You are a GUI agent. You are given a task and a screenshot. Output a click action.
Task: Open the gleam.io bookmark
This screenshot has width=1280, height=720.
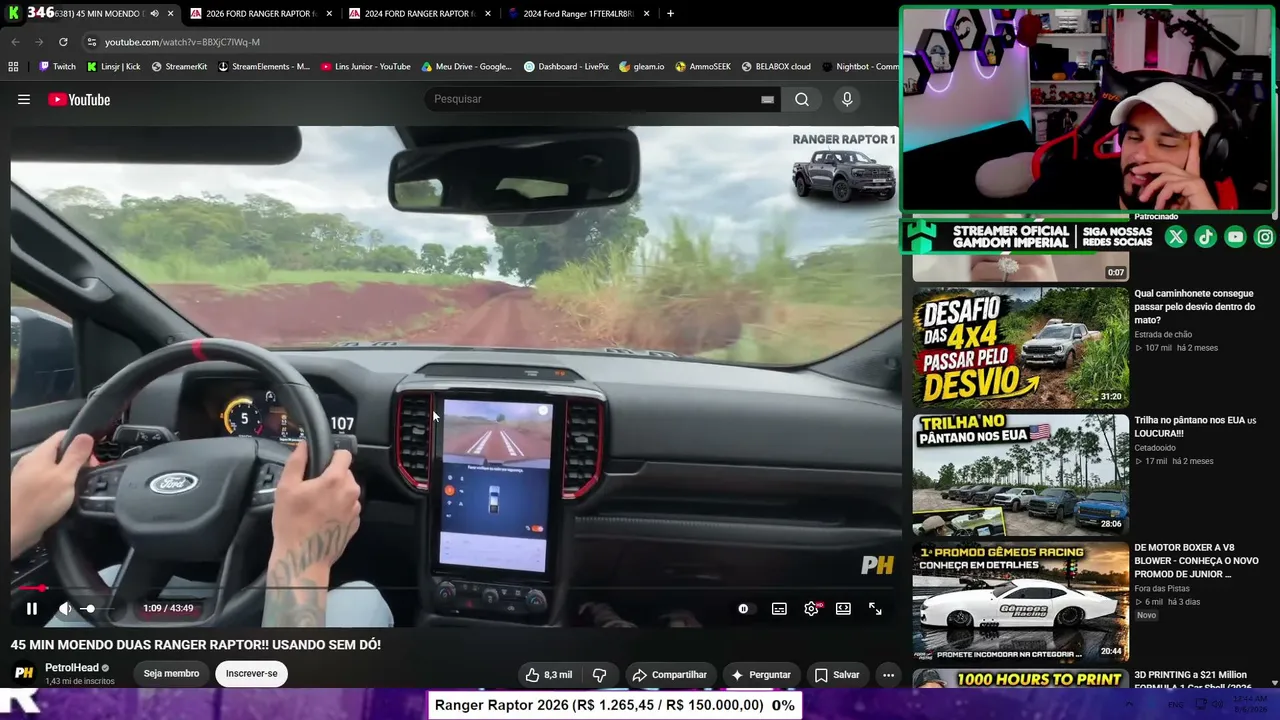(x=642, y=67)
